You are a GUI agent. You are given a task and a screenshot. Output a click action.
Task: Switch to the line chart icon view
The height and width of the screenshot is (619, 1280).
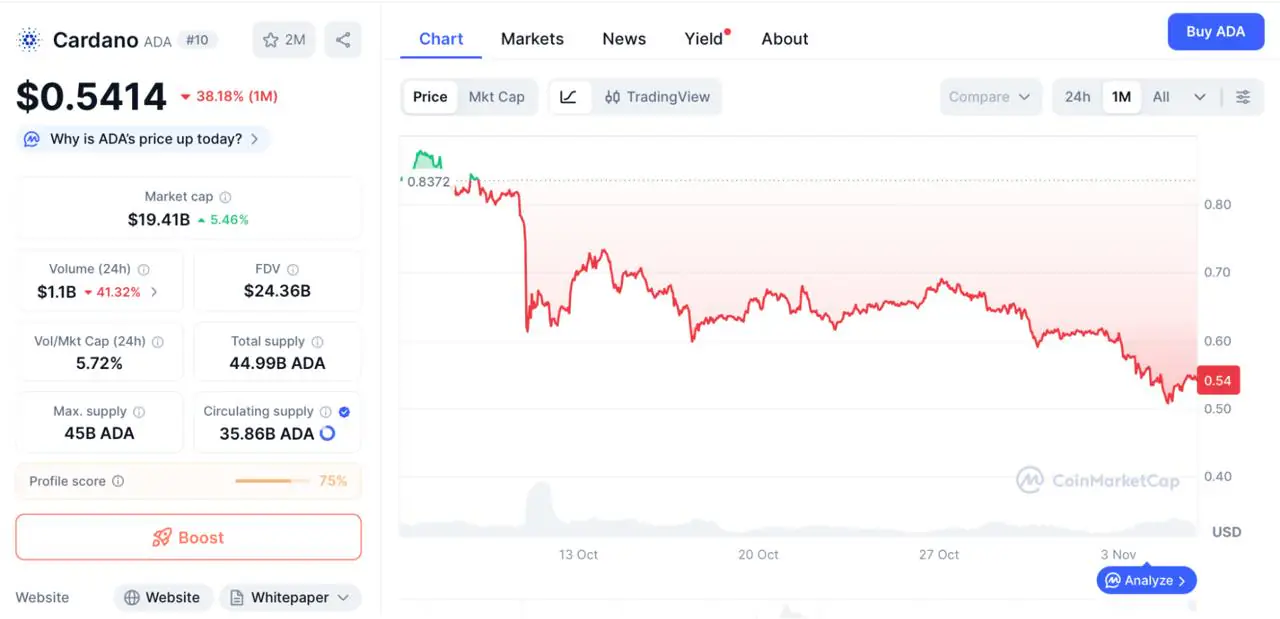click(x=569, y=97)
